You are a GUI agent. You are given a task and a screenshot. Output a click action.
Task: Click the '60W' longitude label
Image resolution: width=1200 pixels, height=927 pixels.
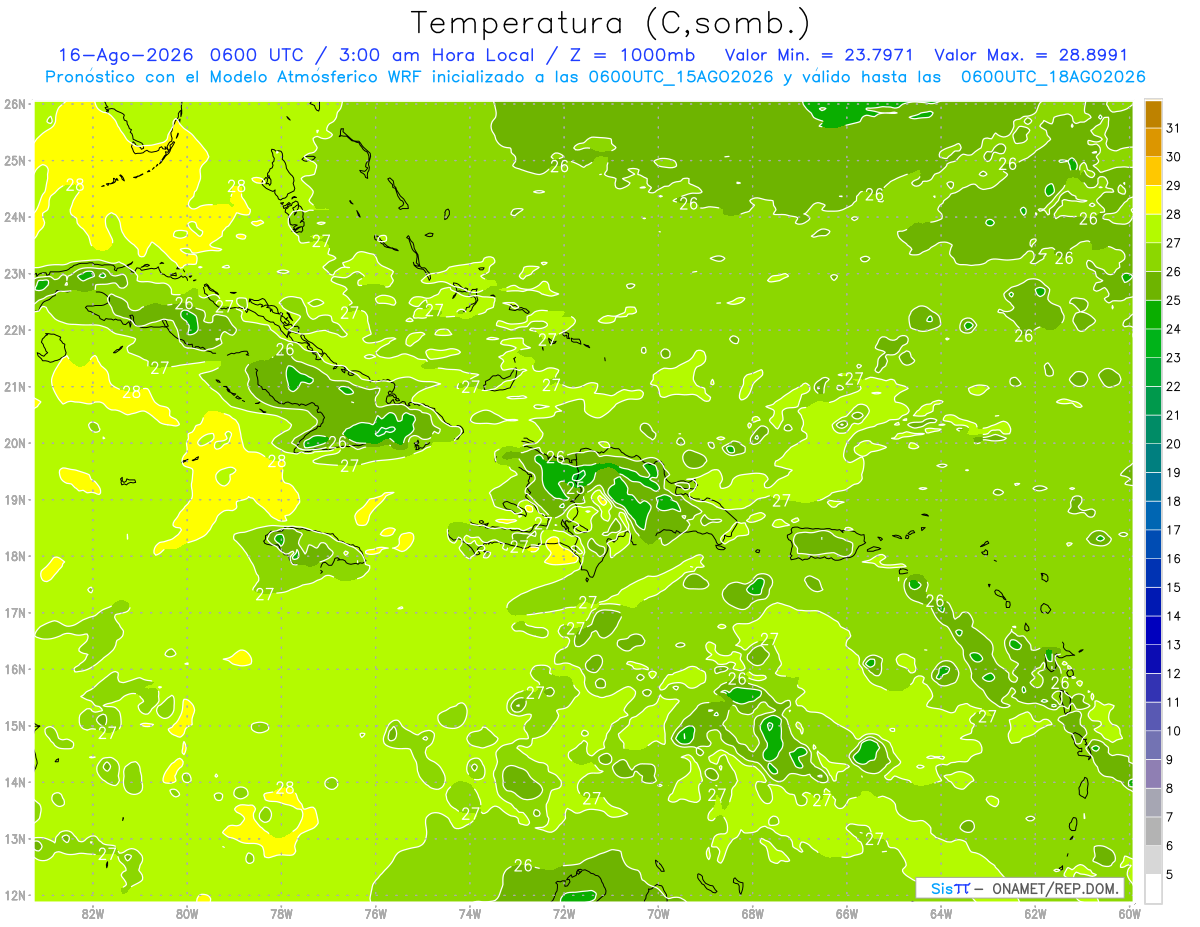(1129, 913)
